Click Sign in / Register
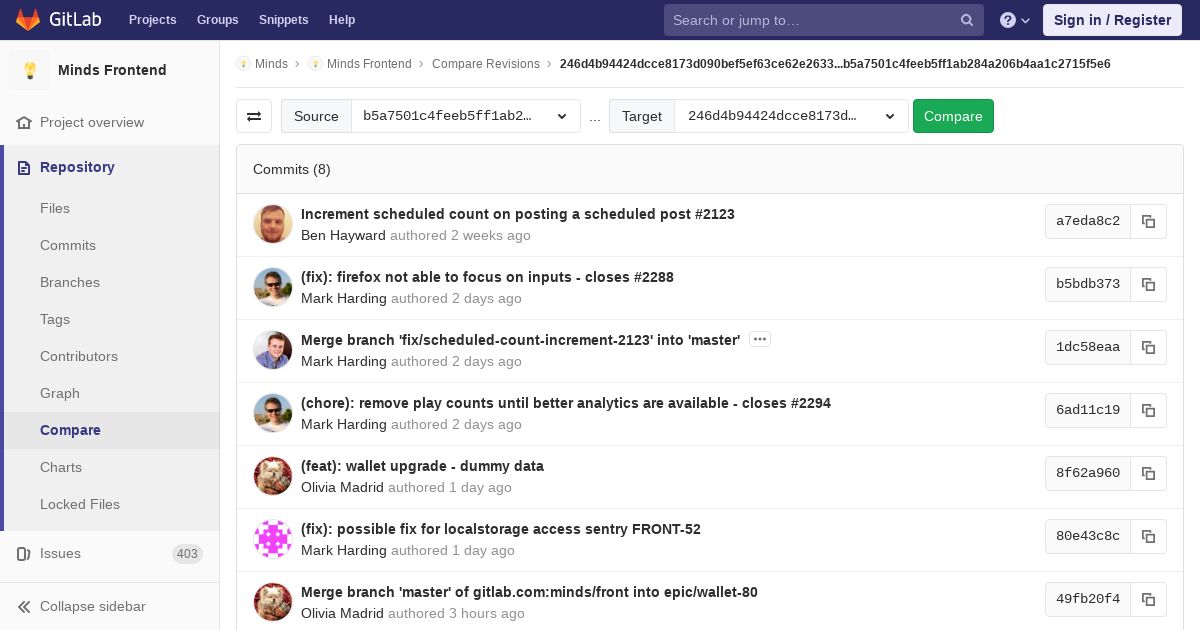1200x630 pixels. point(1112,20)
